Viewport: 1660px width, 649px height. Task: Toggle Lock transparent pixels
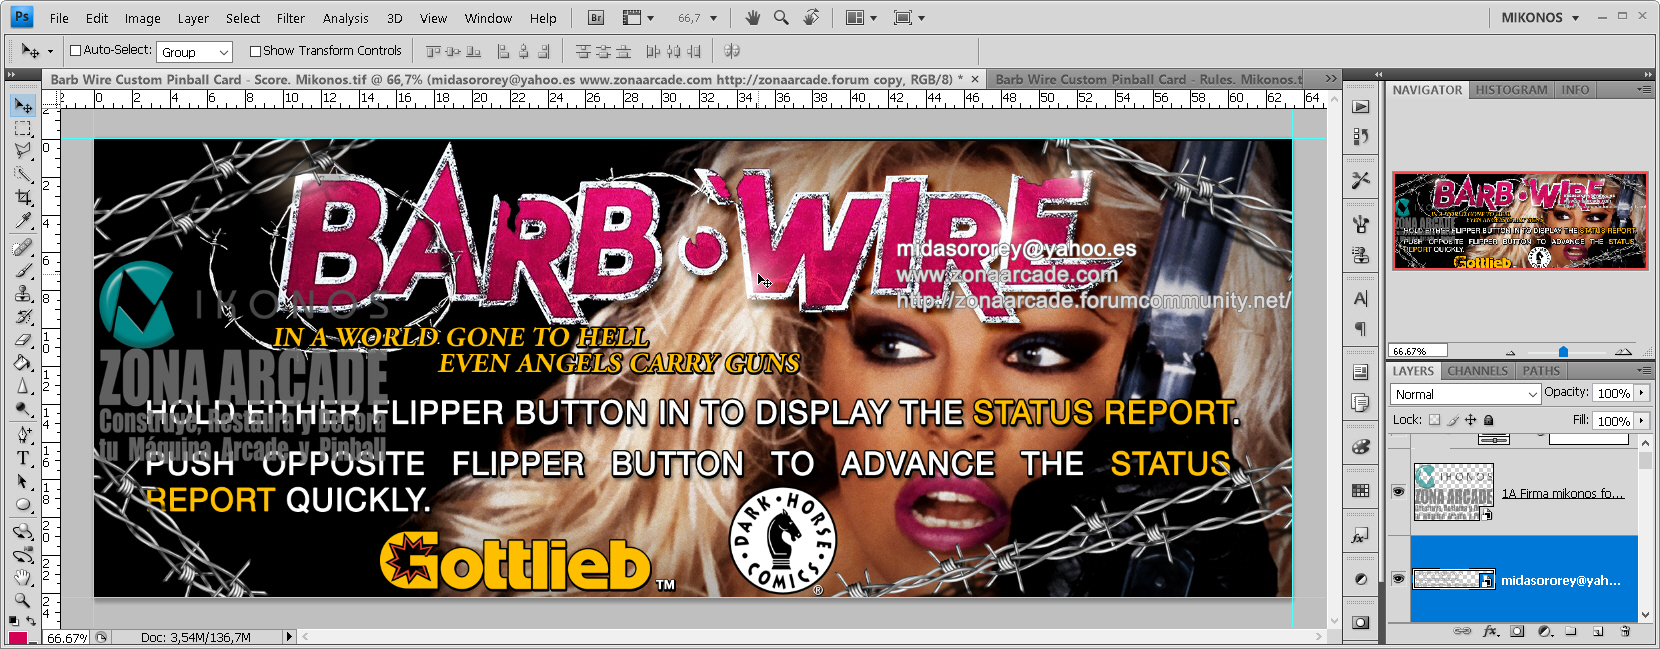coord(1434,420)
